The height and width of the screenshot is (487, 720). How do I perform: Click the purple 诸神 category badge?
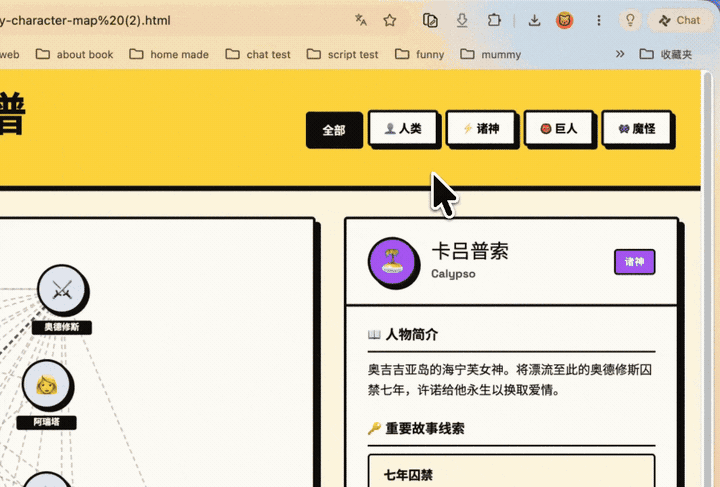tap(635, 262)
